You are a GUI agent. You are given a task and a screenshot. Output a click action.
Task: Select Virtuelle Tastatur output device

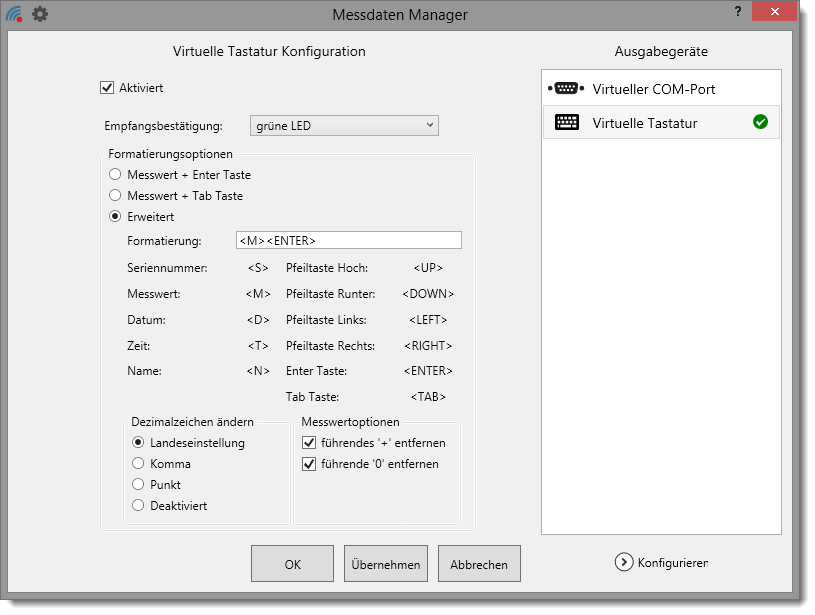point(645,123)
